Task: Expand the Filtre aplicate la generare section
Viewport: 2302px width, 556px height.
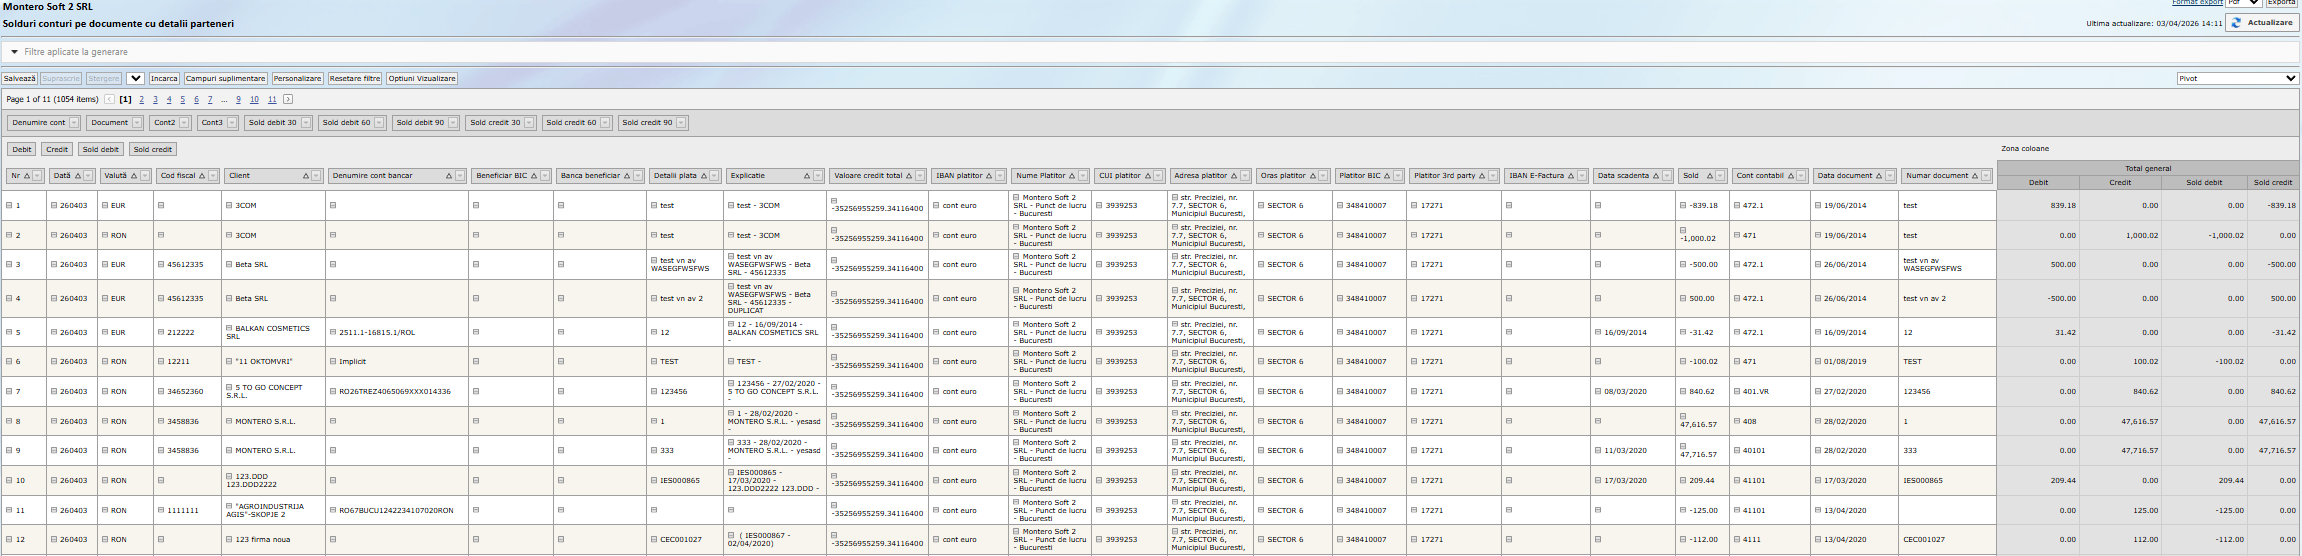Action: point(14,52)
